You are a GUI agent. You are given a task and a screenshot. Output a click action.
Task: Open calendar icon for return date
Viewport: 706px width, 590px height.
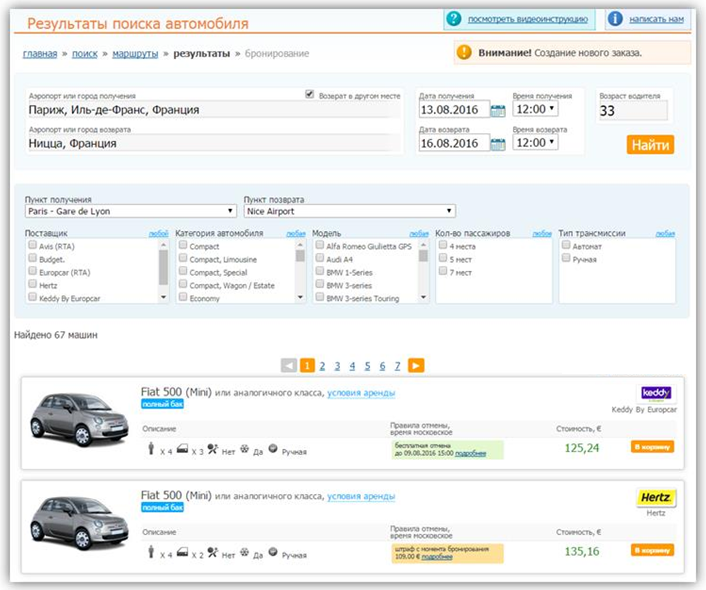click(x=498, y=144)
